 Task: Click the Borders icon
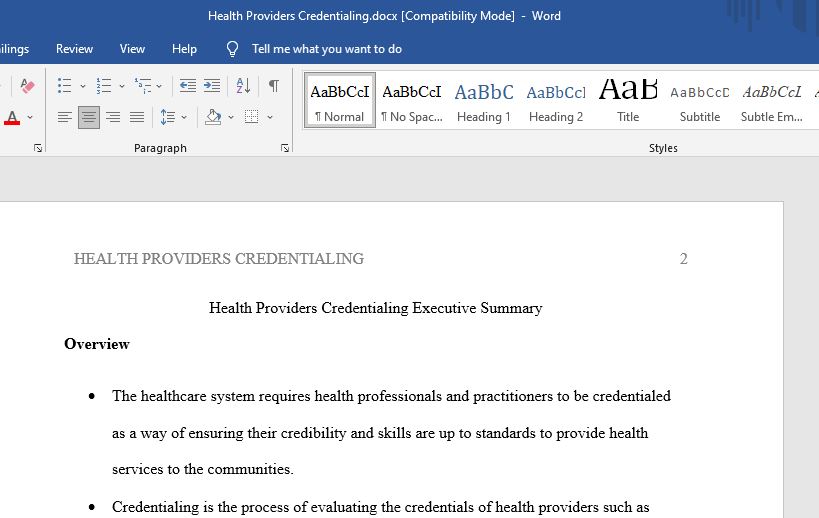[252, 117]
